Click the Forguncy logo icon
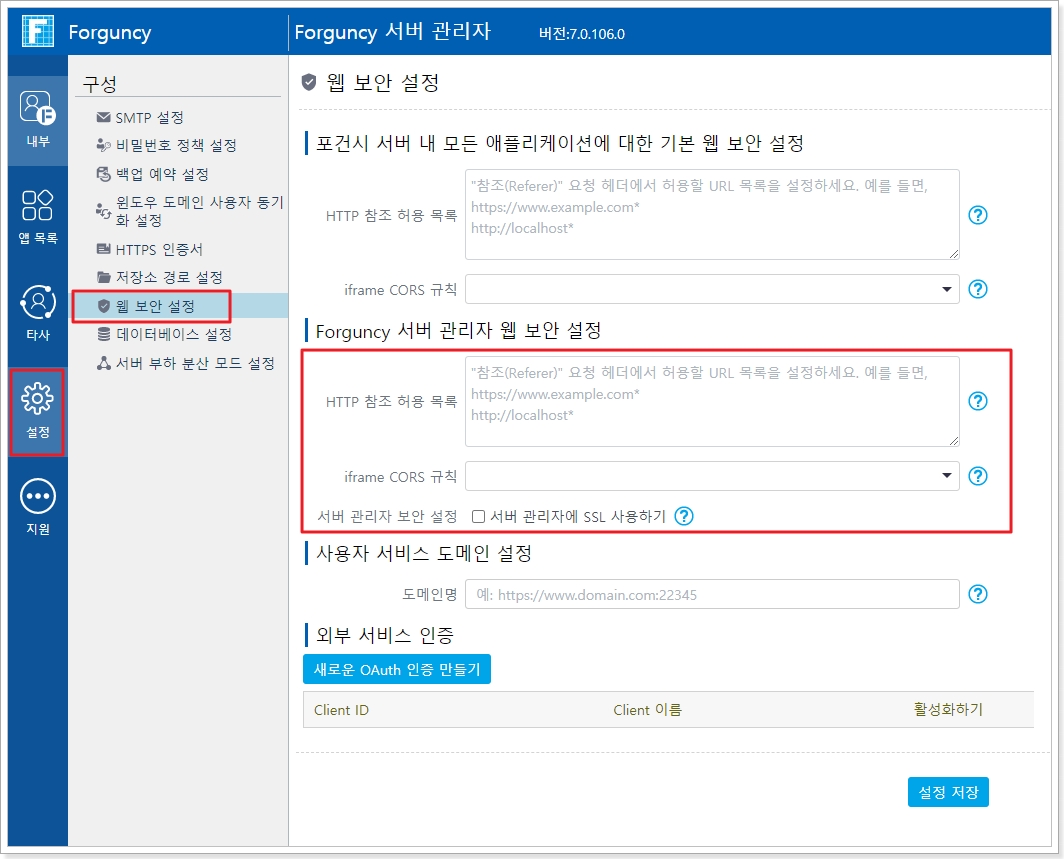Screen dimensions: 1064x859 [x=36, y=32]
